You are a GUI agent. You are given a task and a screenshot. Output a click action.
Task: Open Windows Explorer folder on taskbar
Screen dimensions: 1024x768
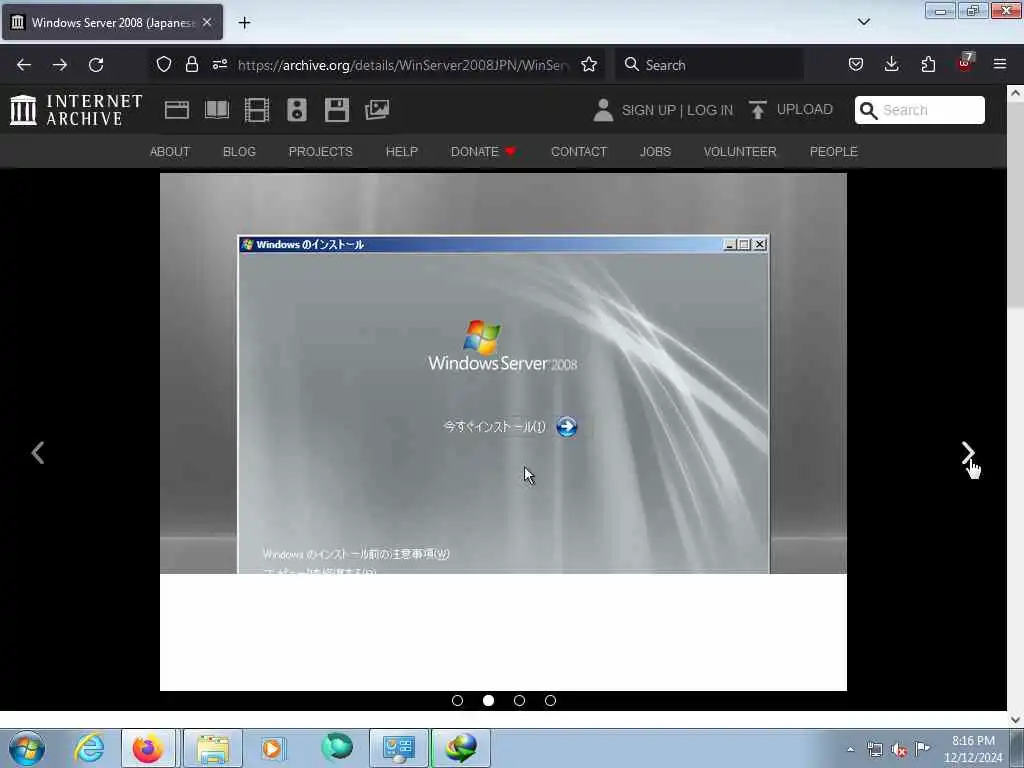tap(213, 748)
